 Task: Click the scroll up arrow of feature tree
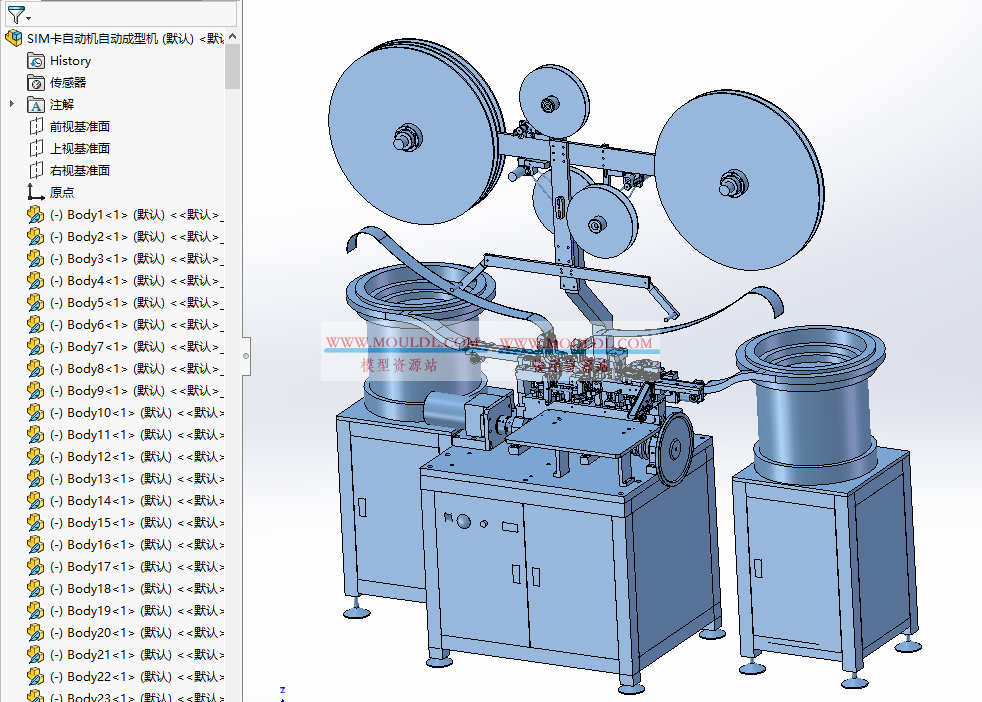[233, 37]
